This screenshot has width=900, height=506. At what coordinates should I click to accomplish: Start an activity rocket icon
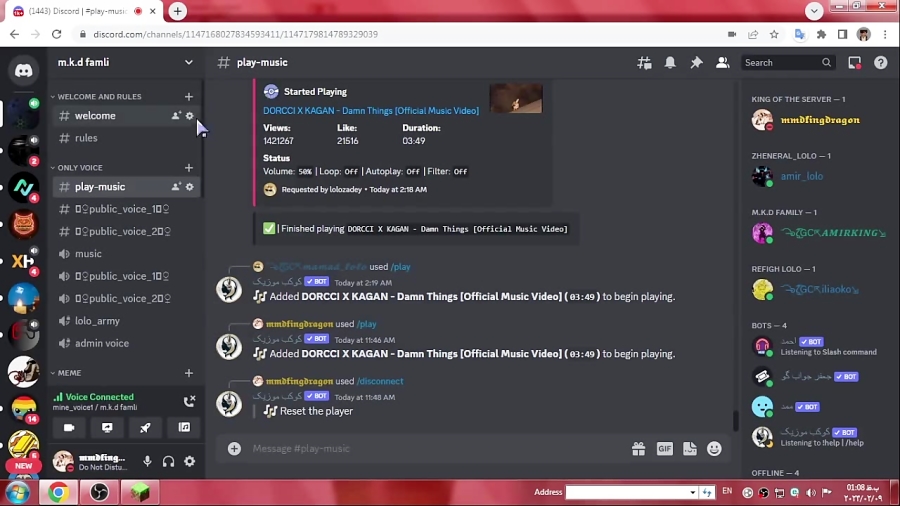coord(145,427)
